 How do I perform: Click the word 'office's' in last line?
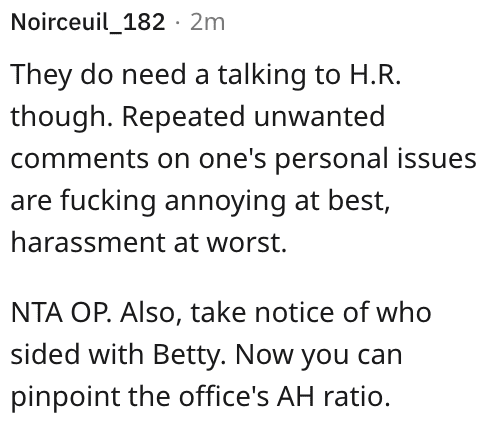coord(224,396)
